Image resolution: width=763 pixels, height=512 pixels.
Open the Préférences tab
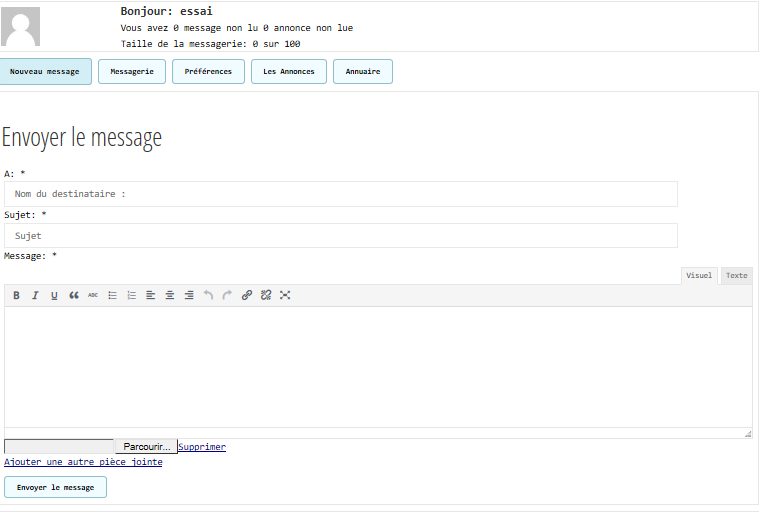[x=208, y=72]
